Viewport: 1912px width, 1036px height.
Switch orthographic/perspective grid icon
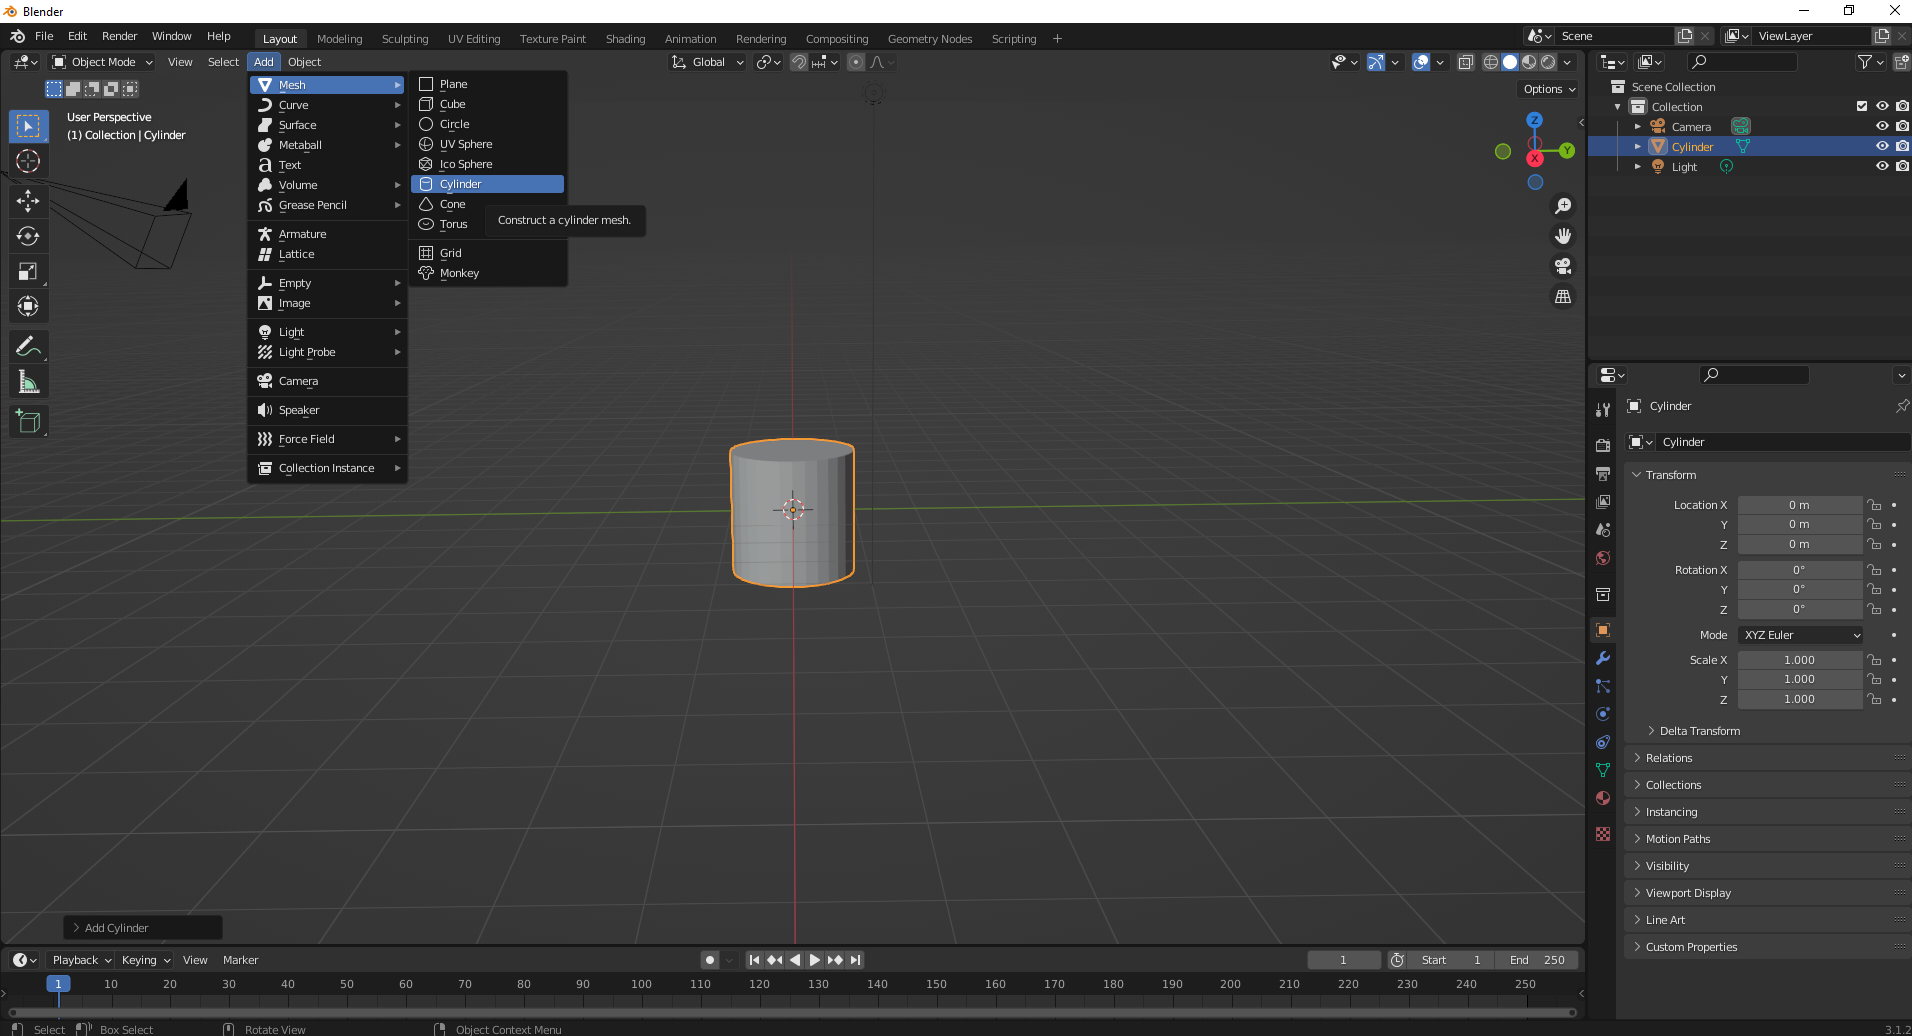pos(1563,296)
